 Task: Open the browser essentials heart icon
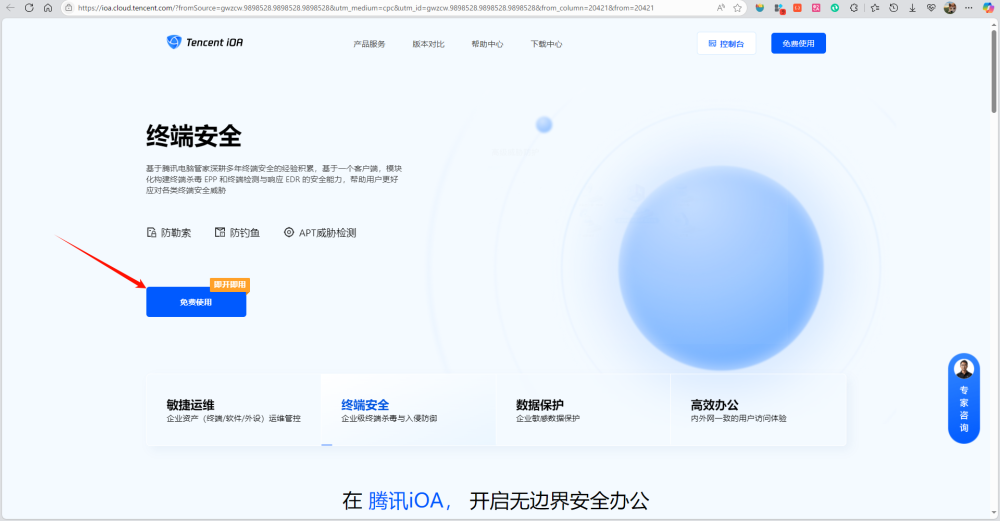click(931, 8)
